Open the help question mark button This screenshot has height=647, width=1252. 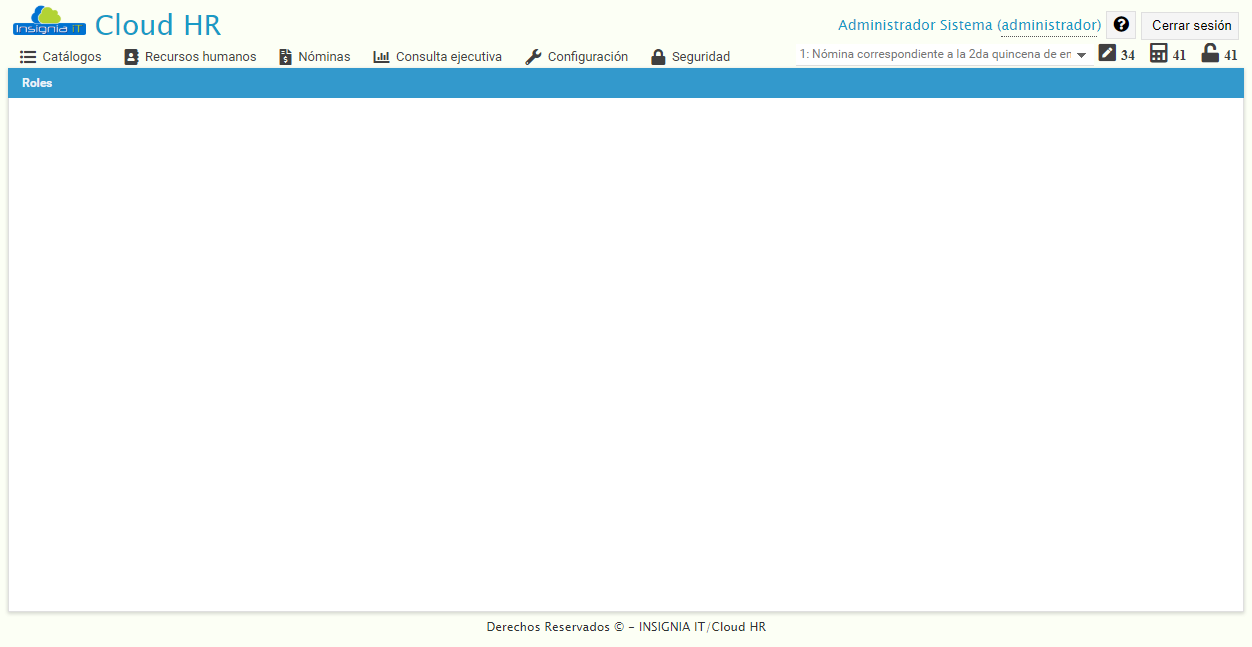point(1120,24)
